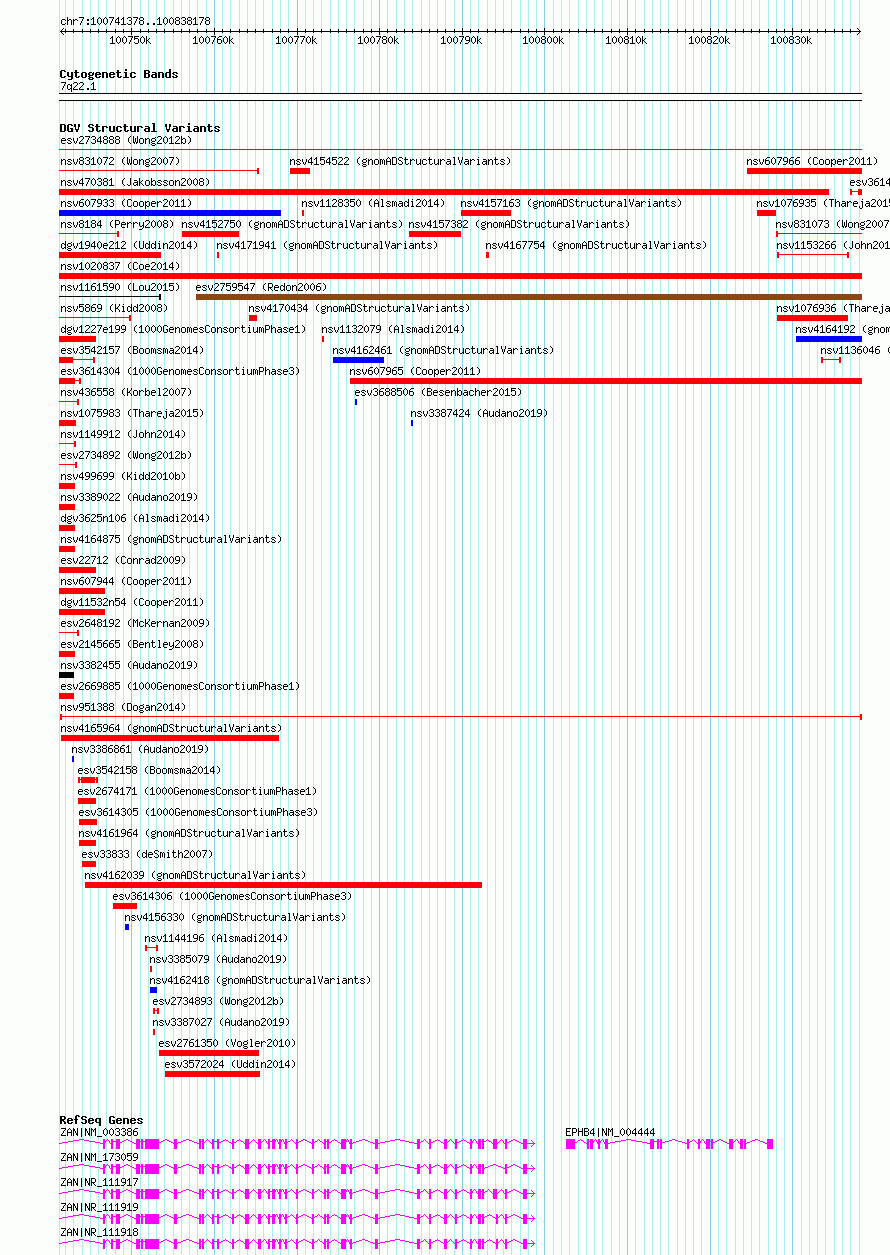Click esv2761350 (Vogler2010) label
The height and width of the screenshot is (1255, 890).
(x=225, y=1044)
